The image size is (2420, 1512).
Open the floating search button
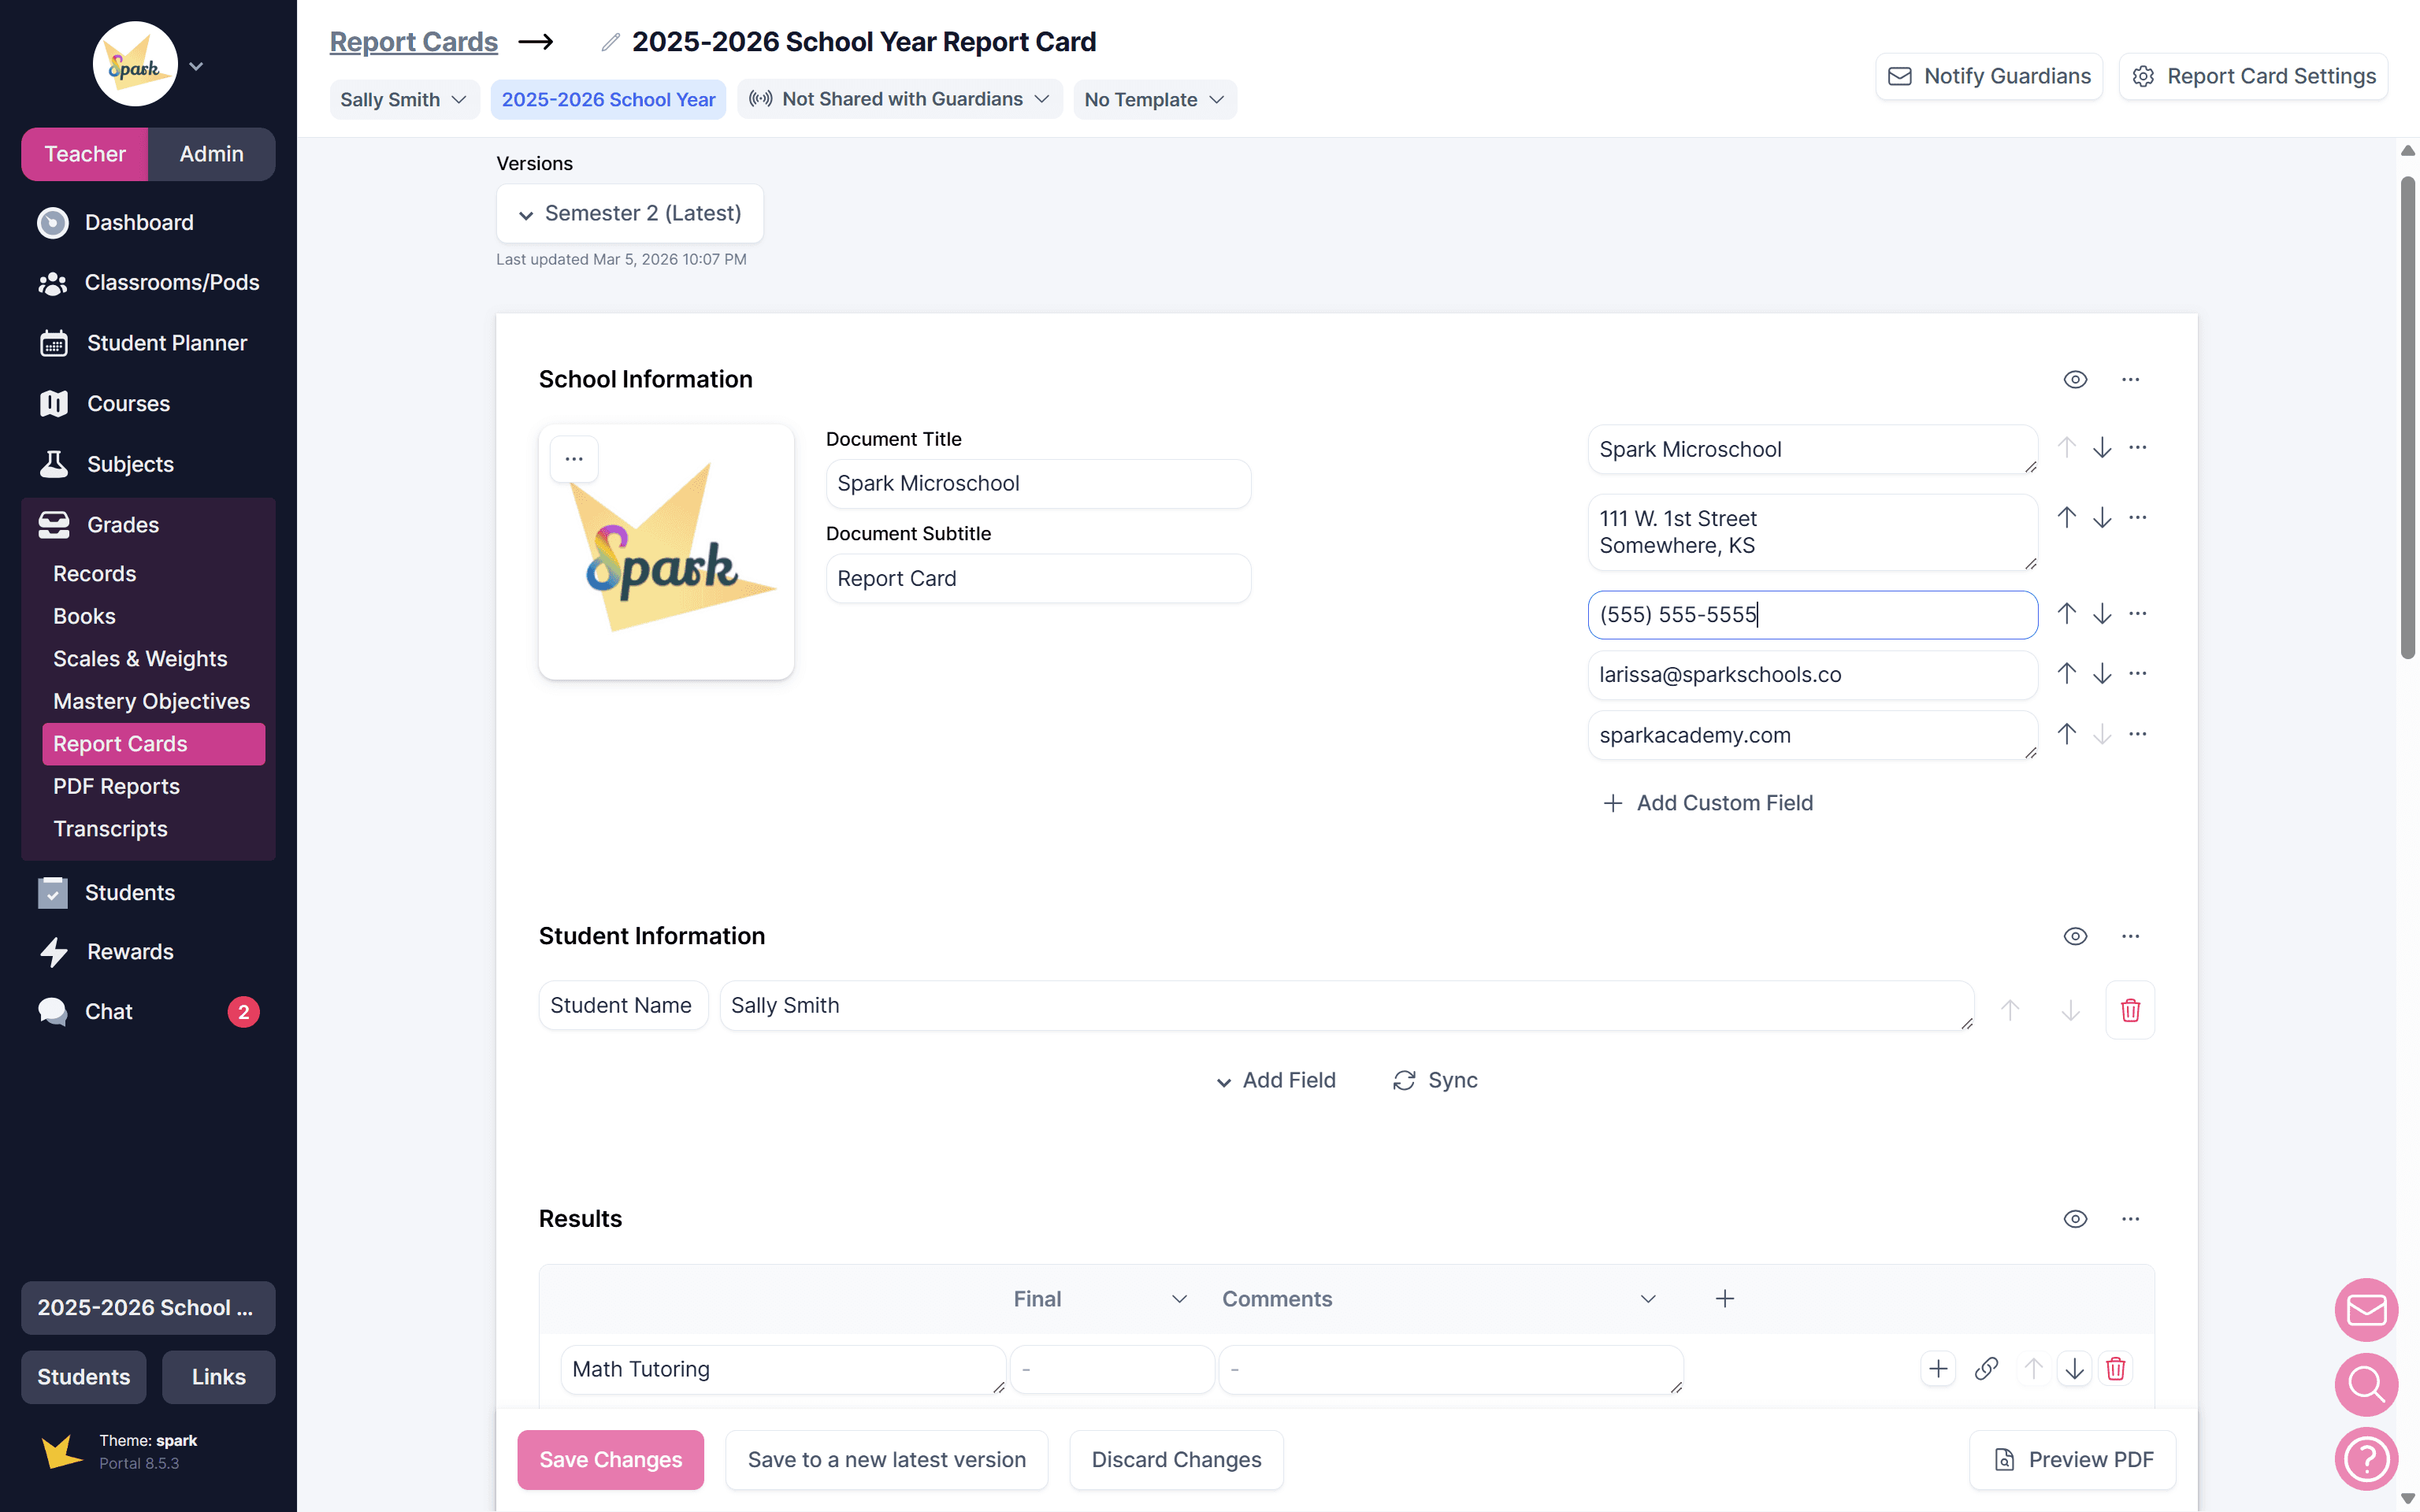click(x=2366, y=1384)
